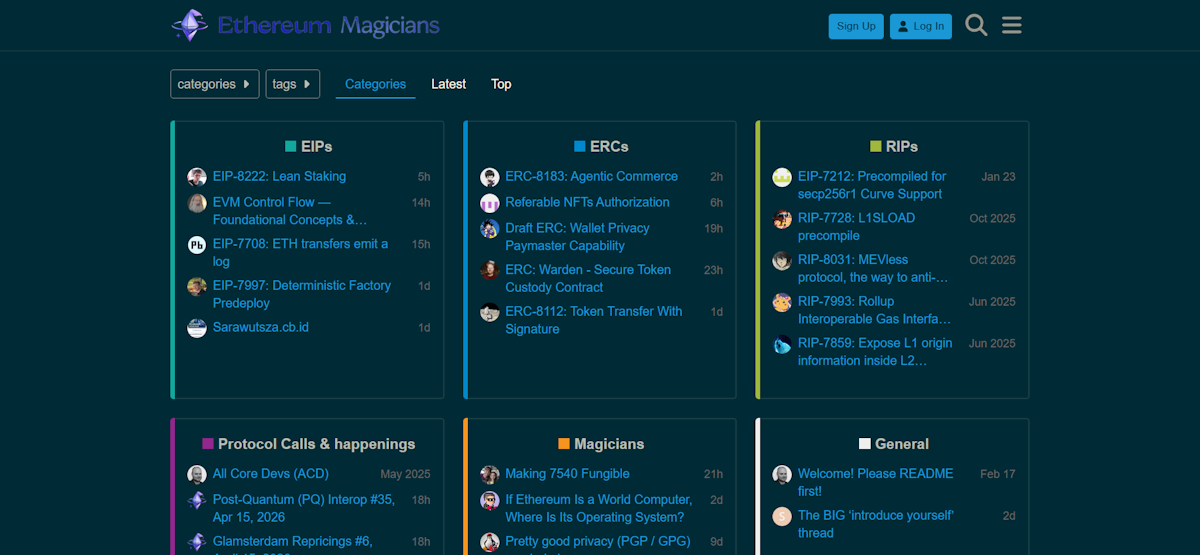Image resolution: width=1200 pixels, height=555 pixels.
Task: Open topic 'Sarawutsza.cb.id'
Action: click(x=261, y=327)
